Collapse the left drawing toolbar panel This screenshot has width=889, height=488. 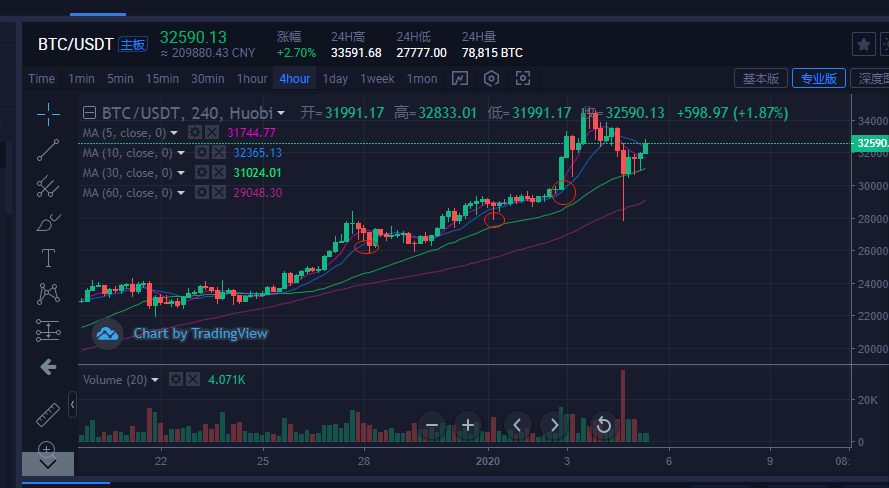tap(72, 405)
